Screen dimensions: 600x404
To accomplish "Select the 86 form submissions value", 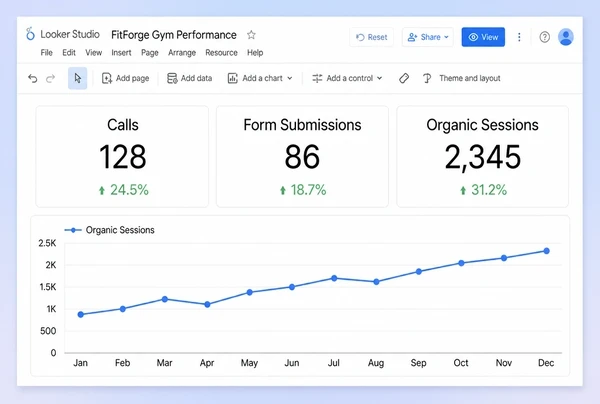I will [x=302, y=156].
